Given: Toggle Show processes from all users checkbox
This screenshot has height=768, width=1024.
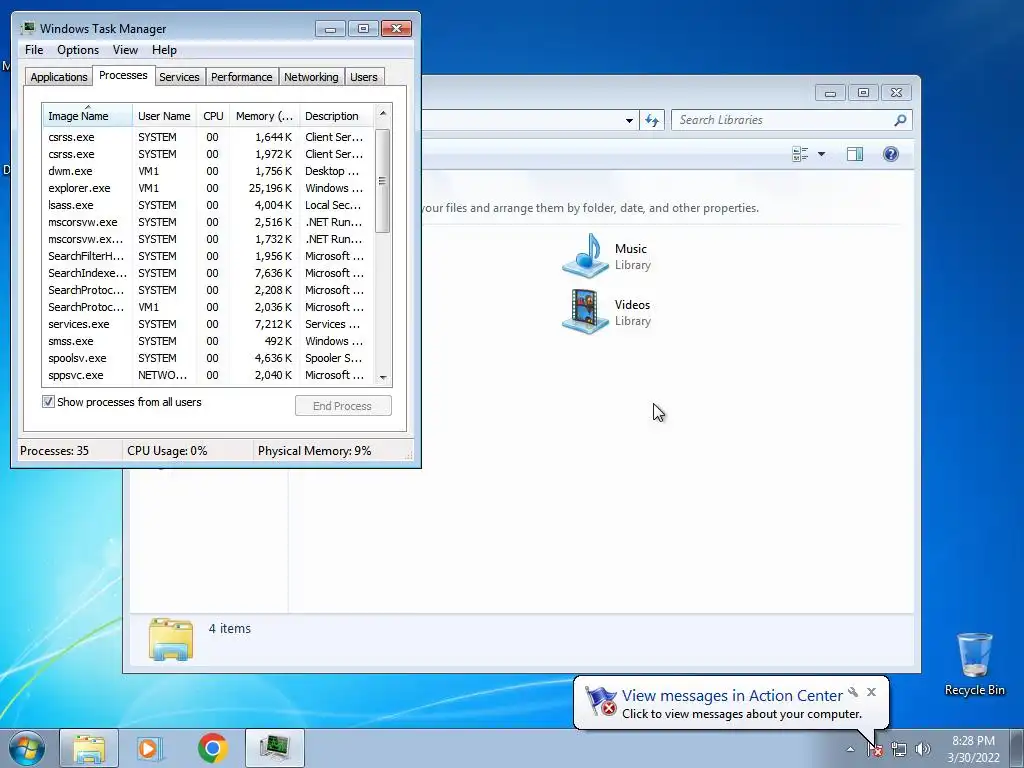Looking at the screenshot, I should (48, 402).
